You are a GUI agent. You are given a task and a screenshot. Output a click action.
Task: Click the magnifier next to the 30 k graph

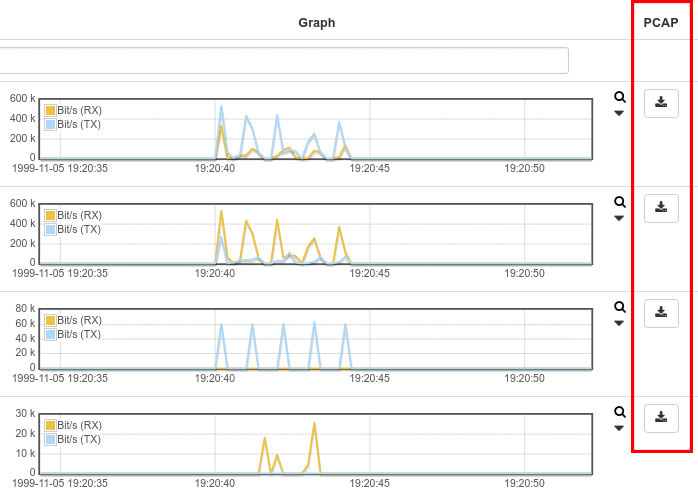(x=620, y=412)
